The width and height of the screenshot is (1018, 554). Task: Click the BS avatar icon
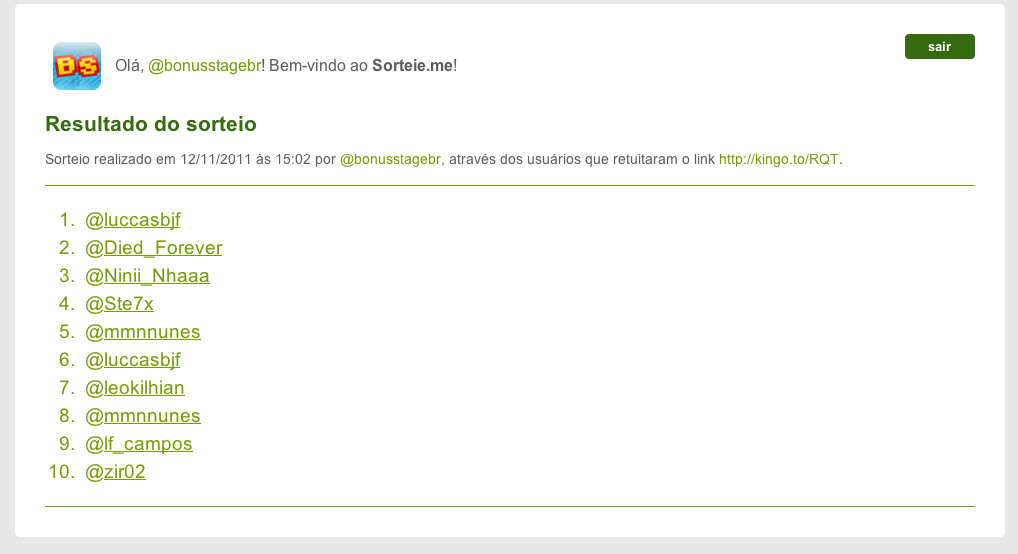pos(77,66)
